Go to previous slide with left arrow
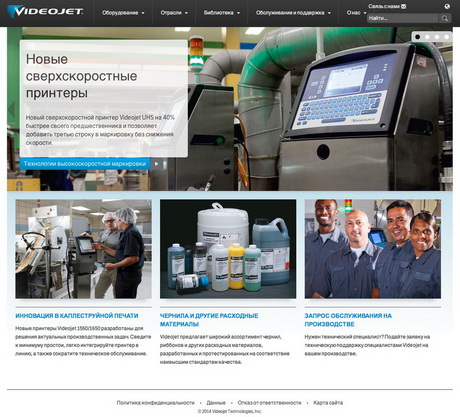Screen dimensions: 460x417 [x=11, y=109]
